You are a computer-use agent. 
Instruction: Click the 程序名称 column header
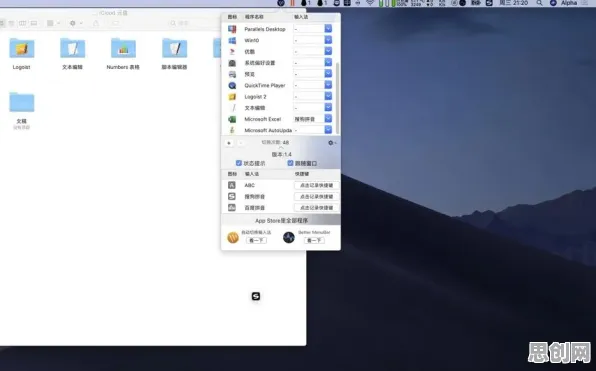[x=254, y=17]
